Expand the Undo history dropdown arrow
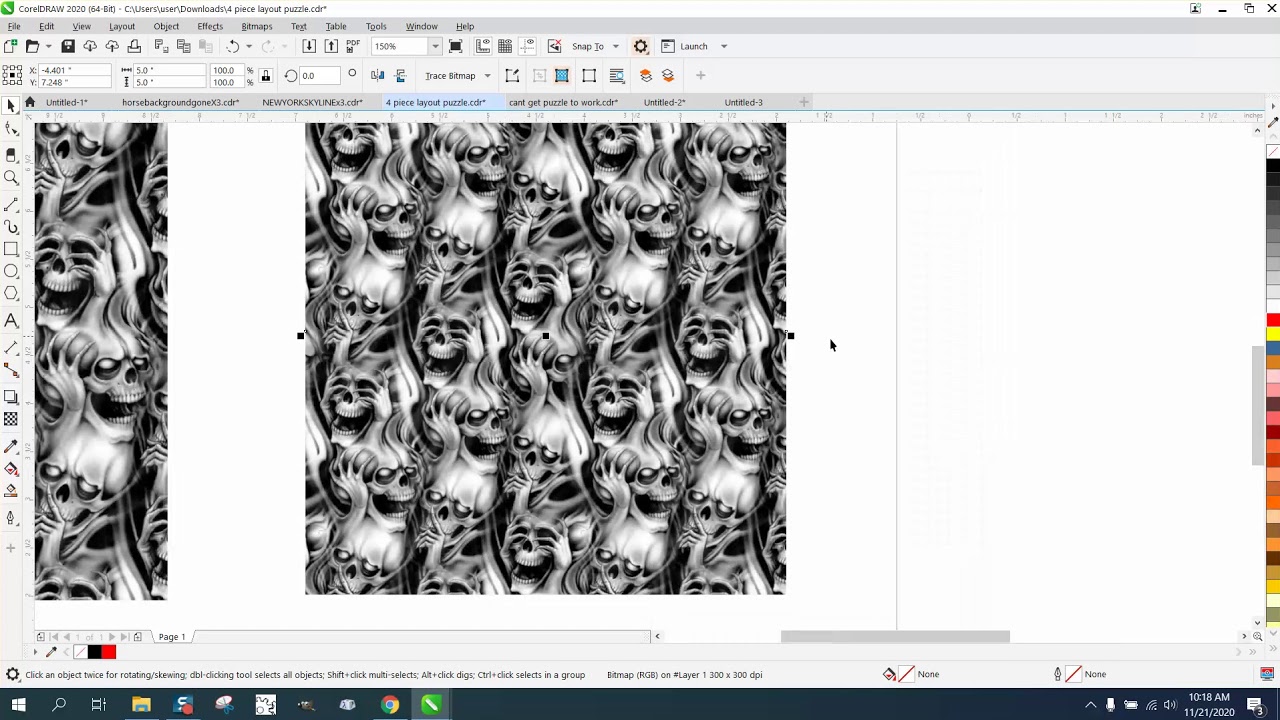Viewport: 1280px width, 720px height. (249, 46)
